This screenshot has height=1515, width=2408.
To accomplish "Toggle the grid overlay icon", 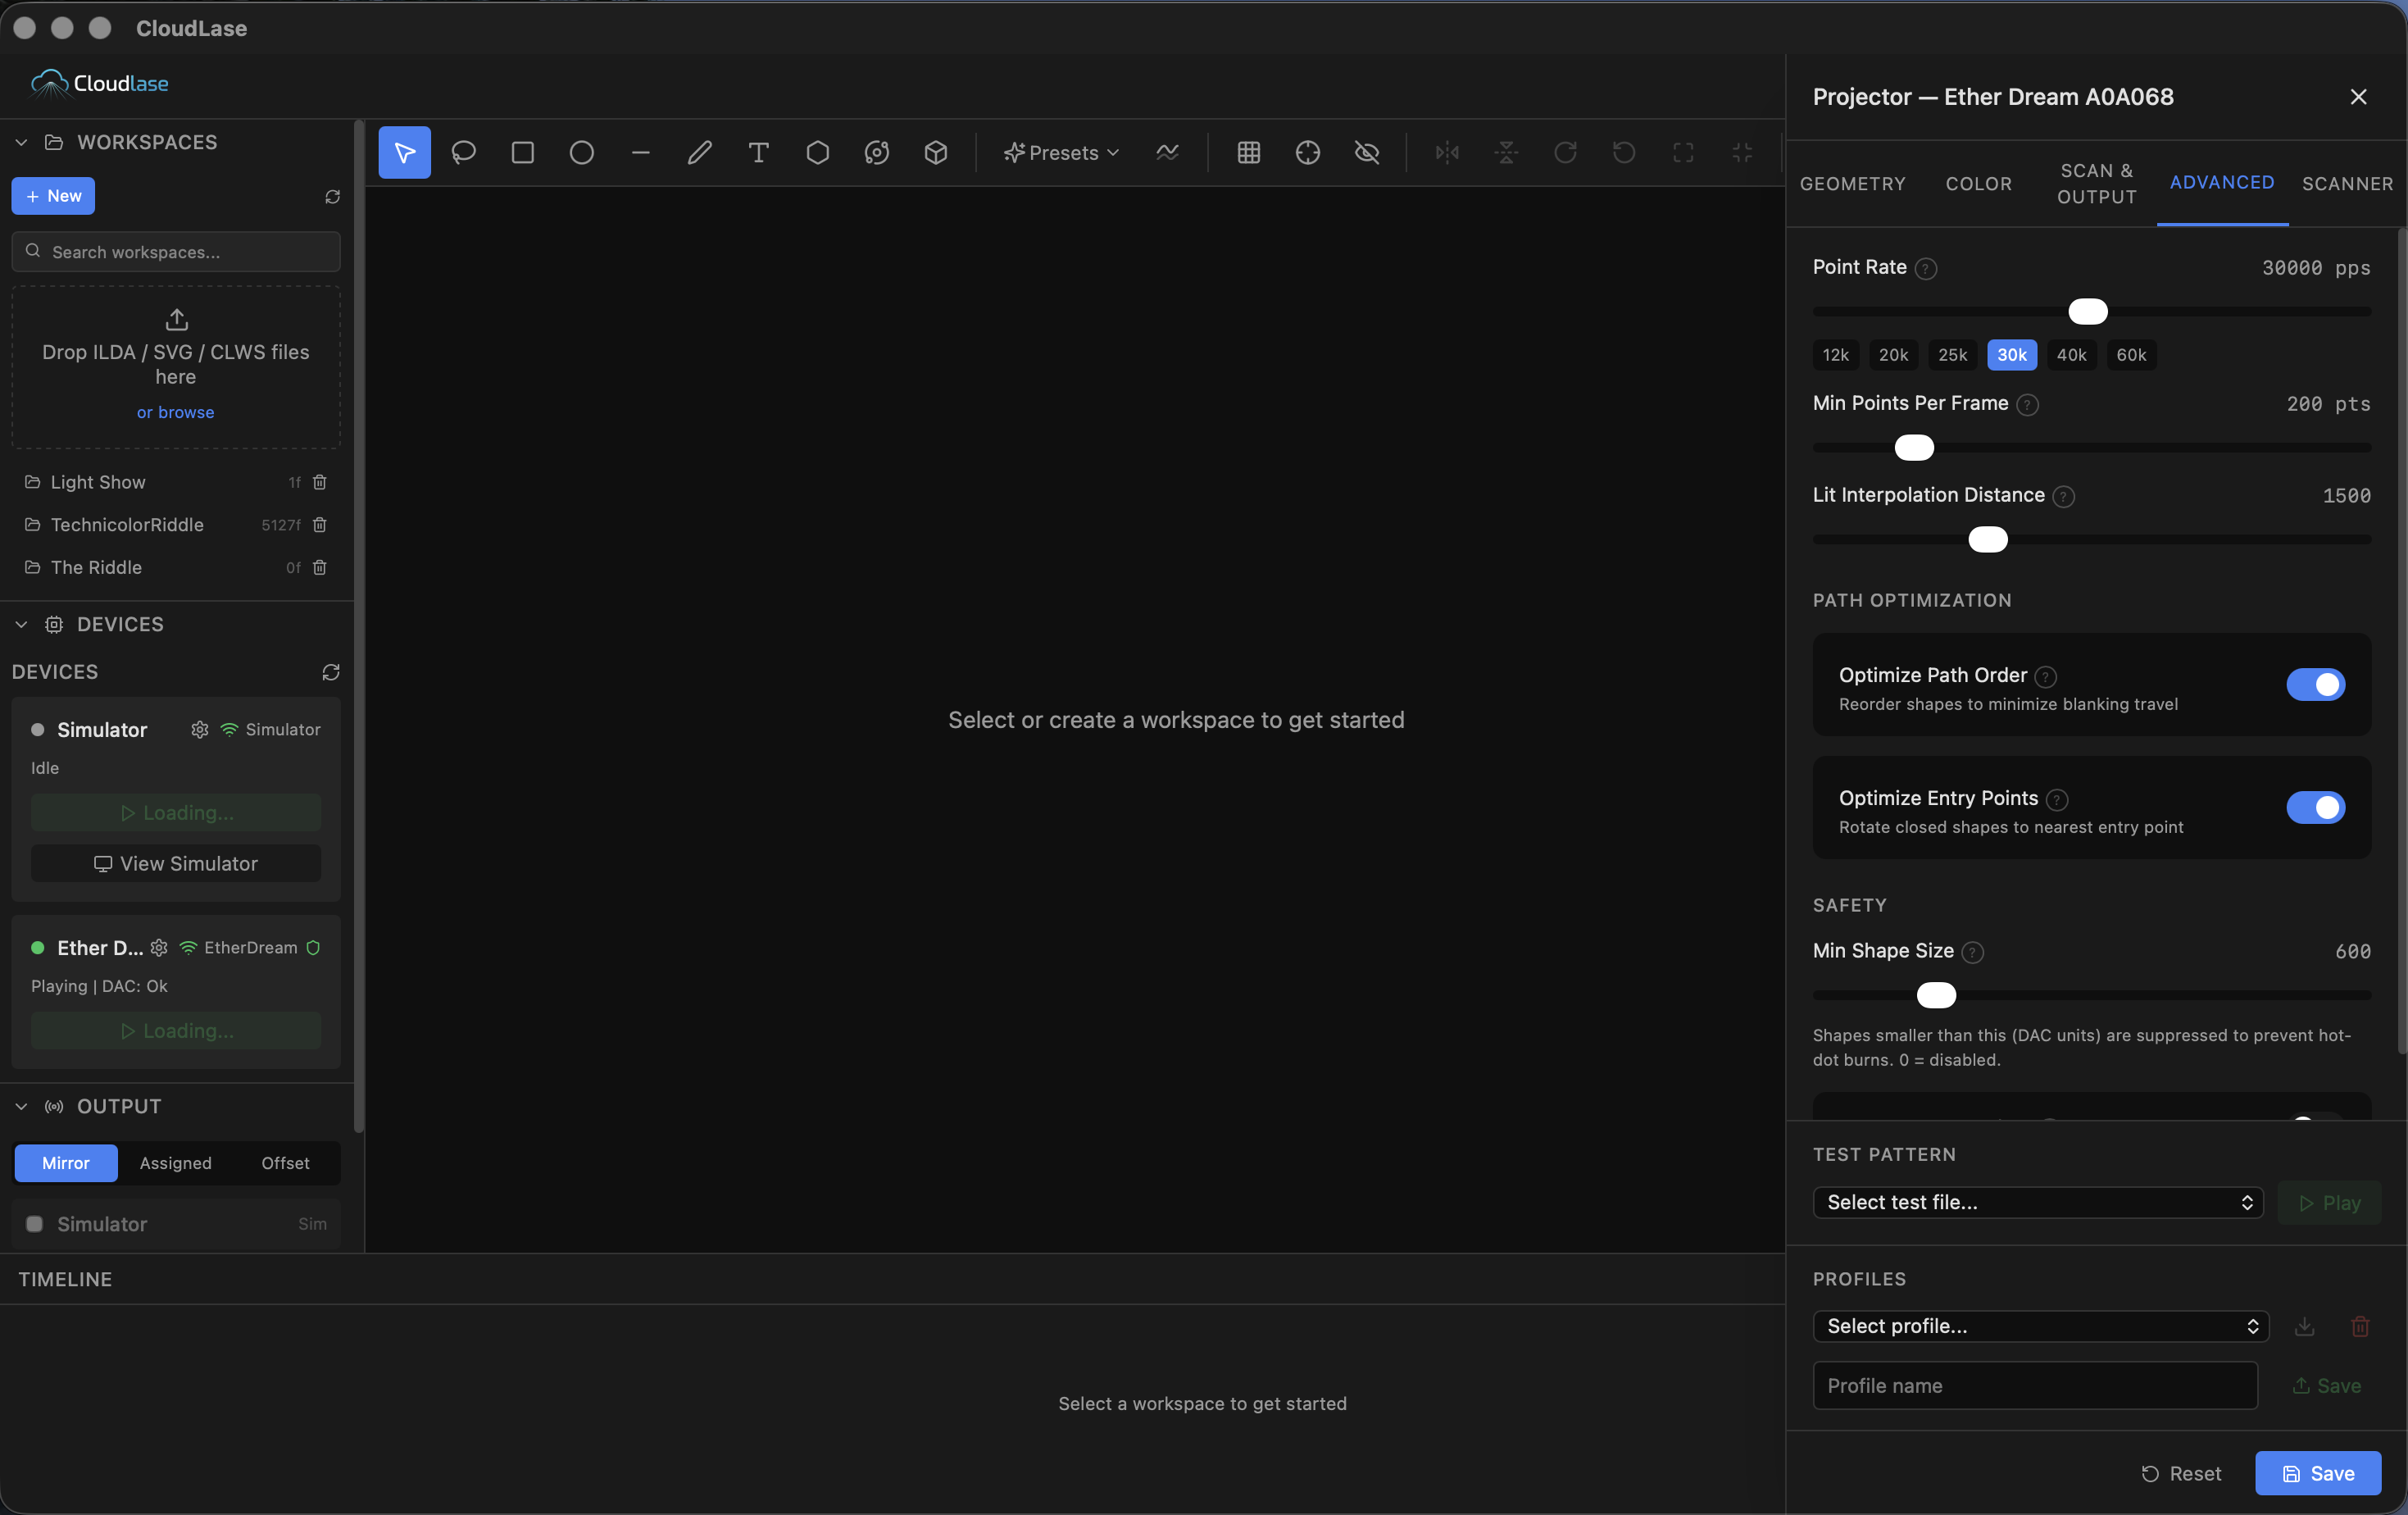I will [1248, 152].
